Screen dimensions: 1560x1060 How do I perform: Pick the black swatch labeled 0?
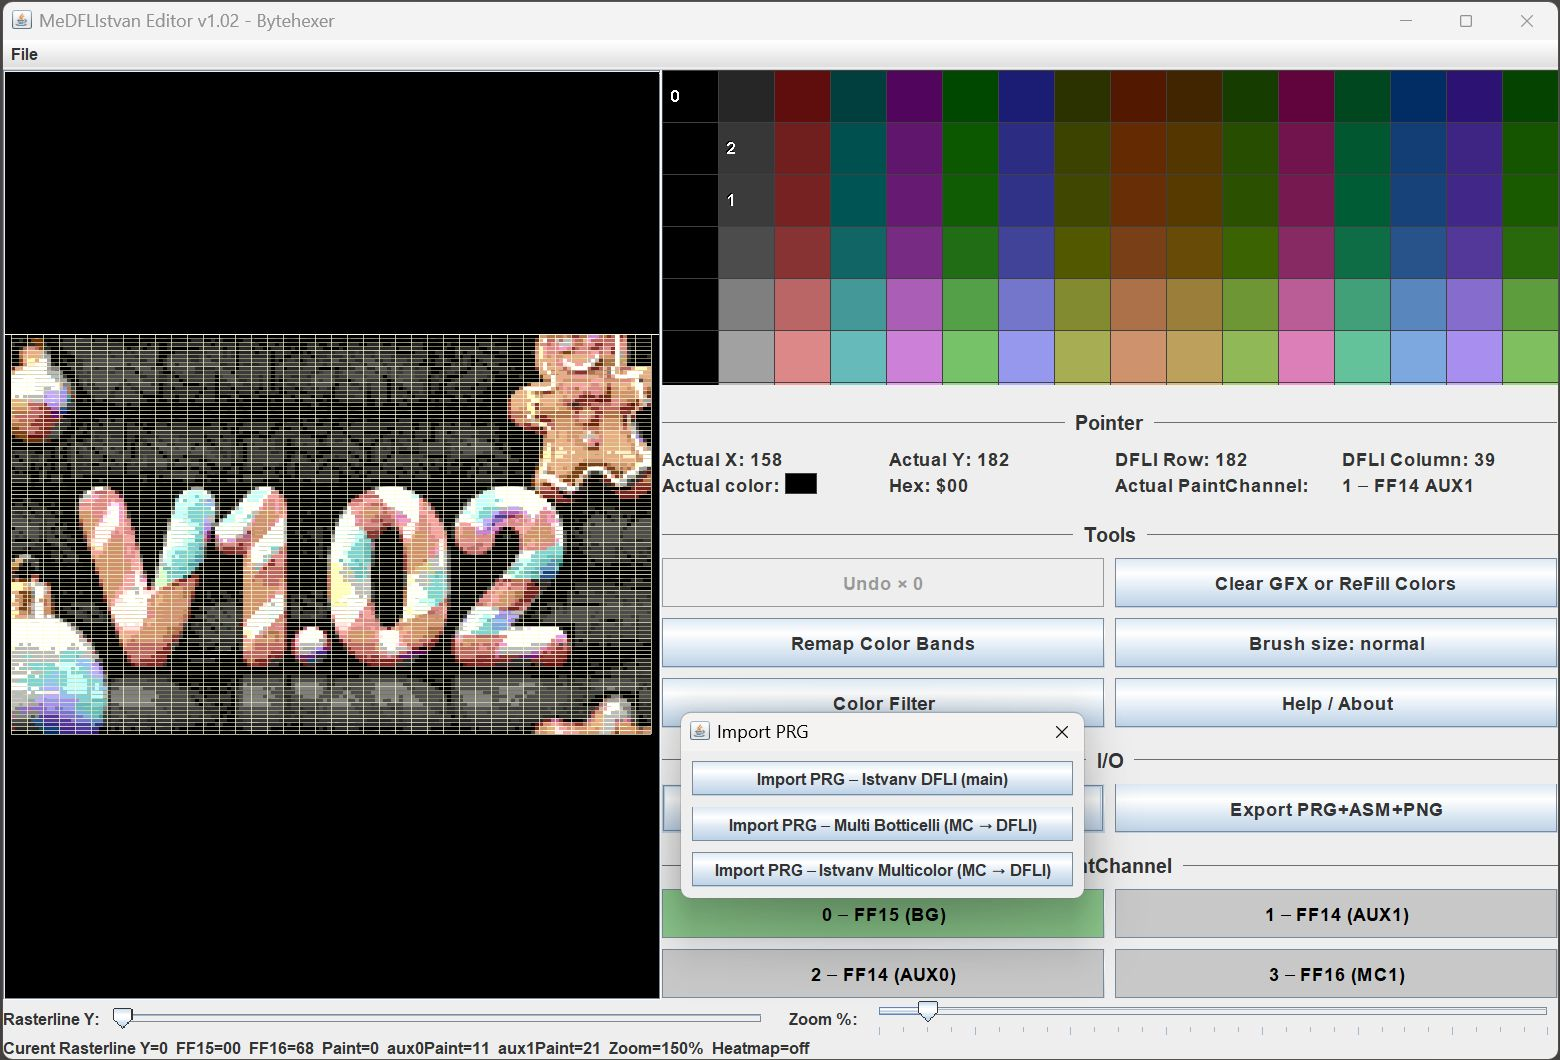pos(690,97)
